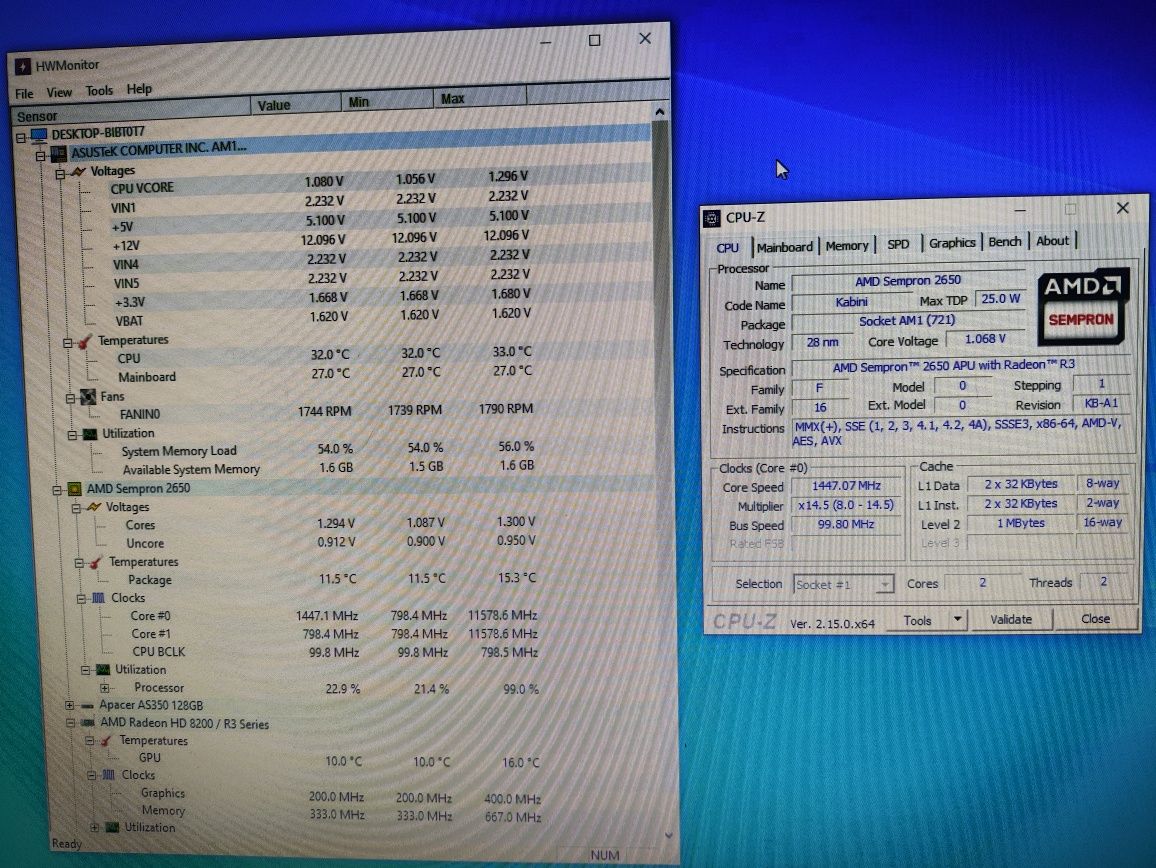The image size is (1156, 868).
Task: Click the Utilization icon under ASUSTeK
Action: (90, 434)
